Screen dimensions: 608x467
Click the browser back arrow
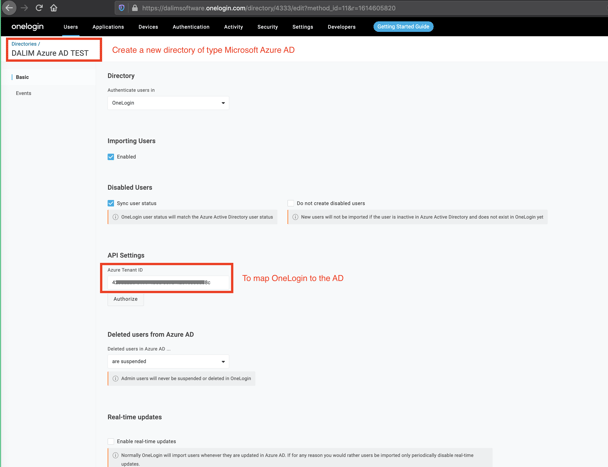[x=9, y=8]
